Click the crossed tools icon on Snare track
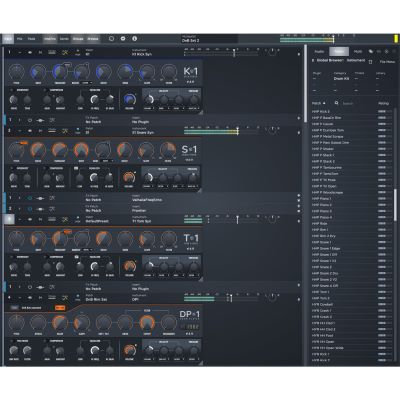This screenshot has width=400, height=400. tap(65, 131)
